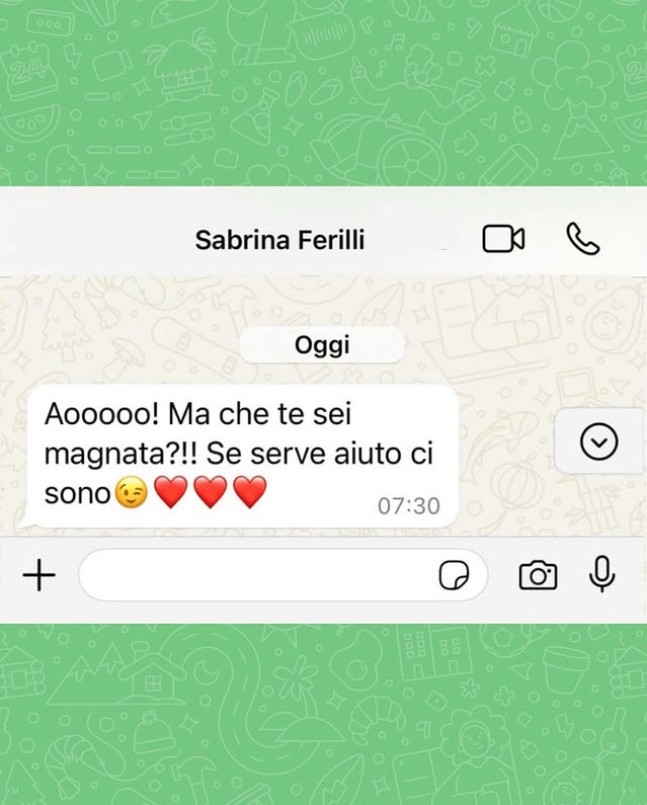647x805 pixels.
Task: Record a voice message with microphone icon
Action: point(601,574)
